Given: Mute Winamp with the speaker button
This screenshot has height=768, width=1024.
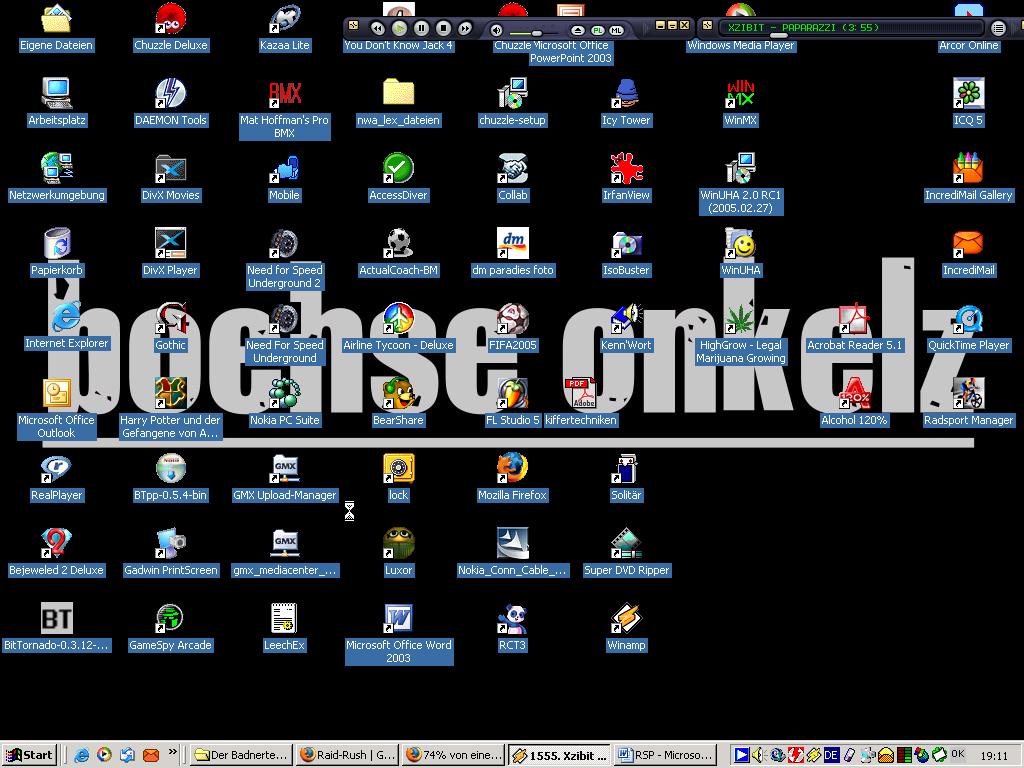Looking at the screenshot, I should (497, 30).
